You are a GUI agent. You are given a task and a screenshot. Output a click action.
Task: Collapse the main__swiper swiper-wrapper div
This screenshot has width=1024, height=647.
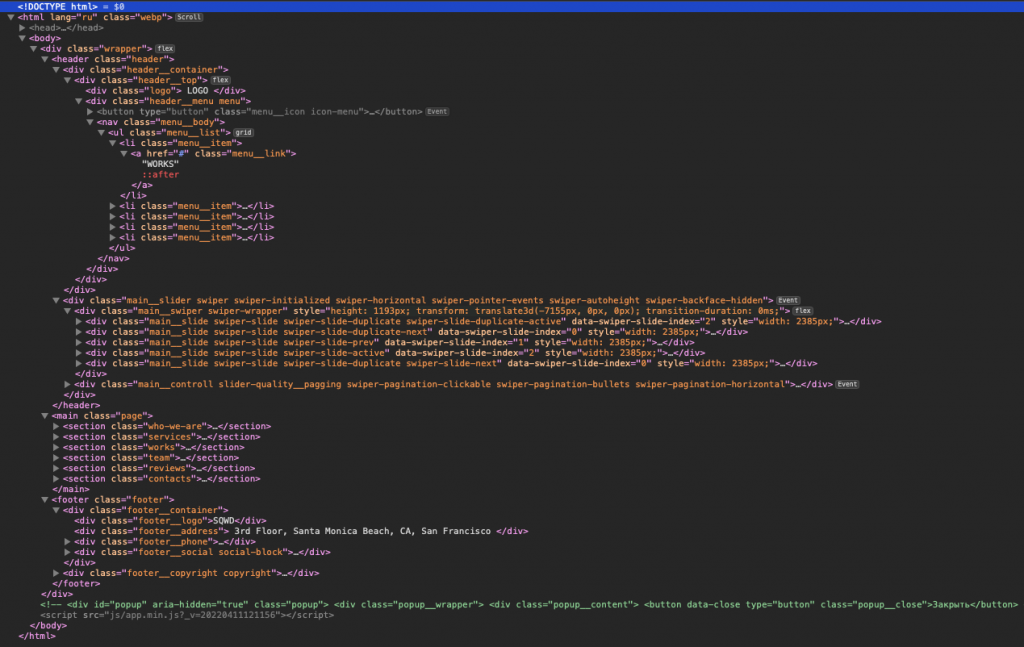tap(67, 311)
